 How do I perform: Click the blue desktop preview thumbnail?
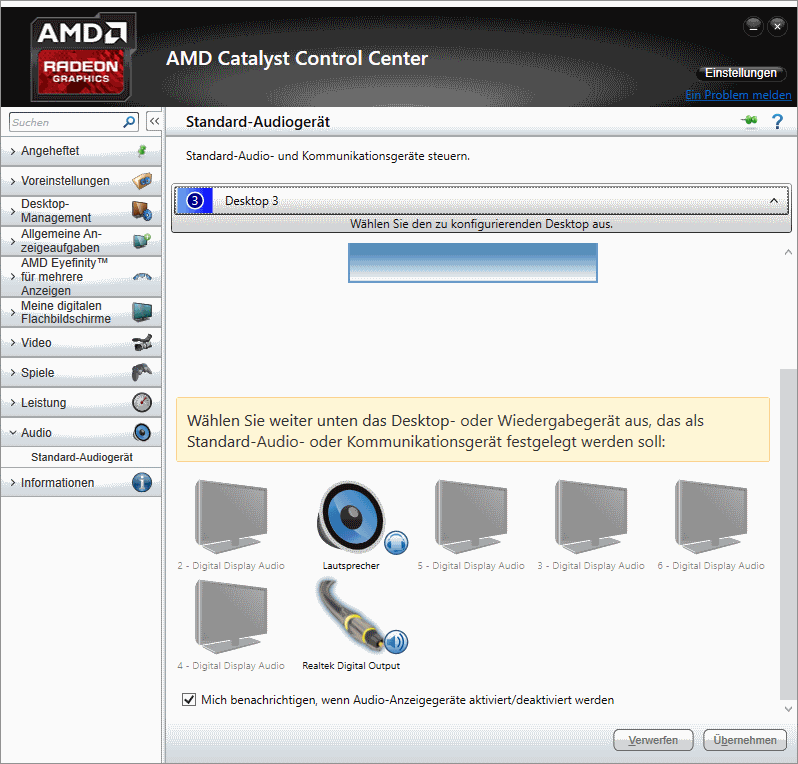coord(473,263)
